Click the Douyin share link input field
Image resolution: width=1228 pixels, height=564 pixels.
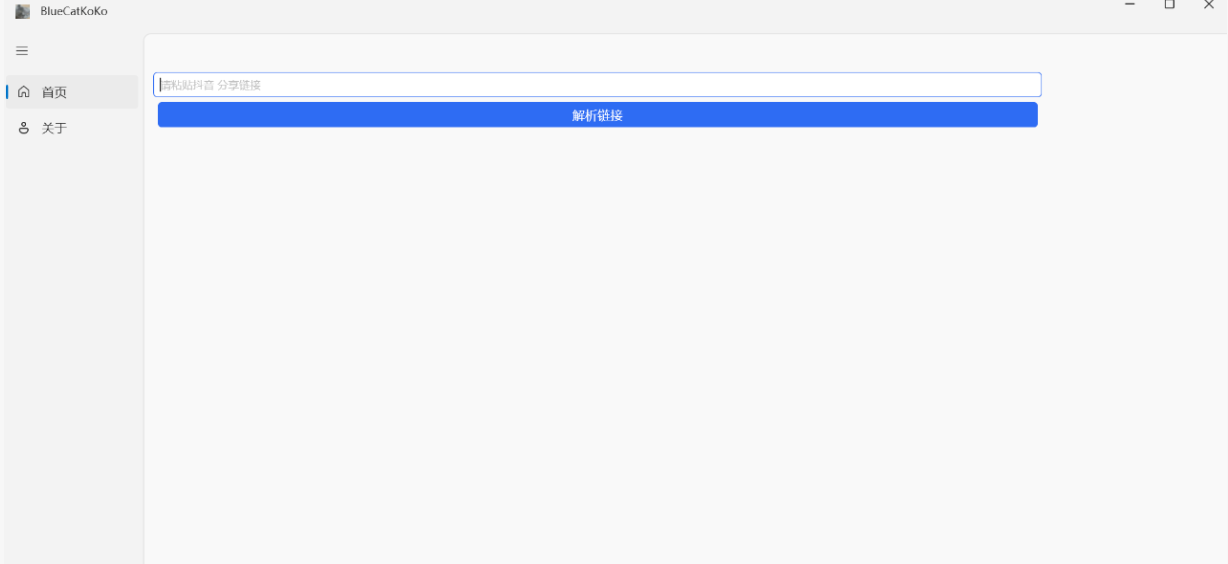(597, 85)
